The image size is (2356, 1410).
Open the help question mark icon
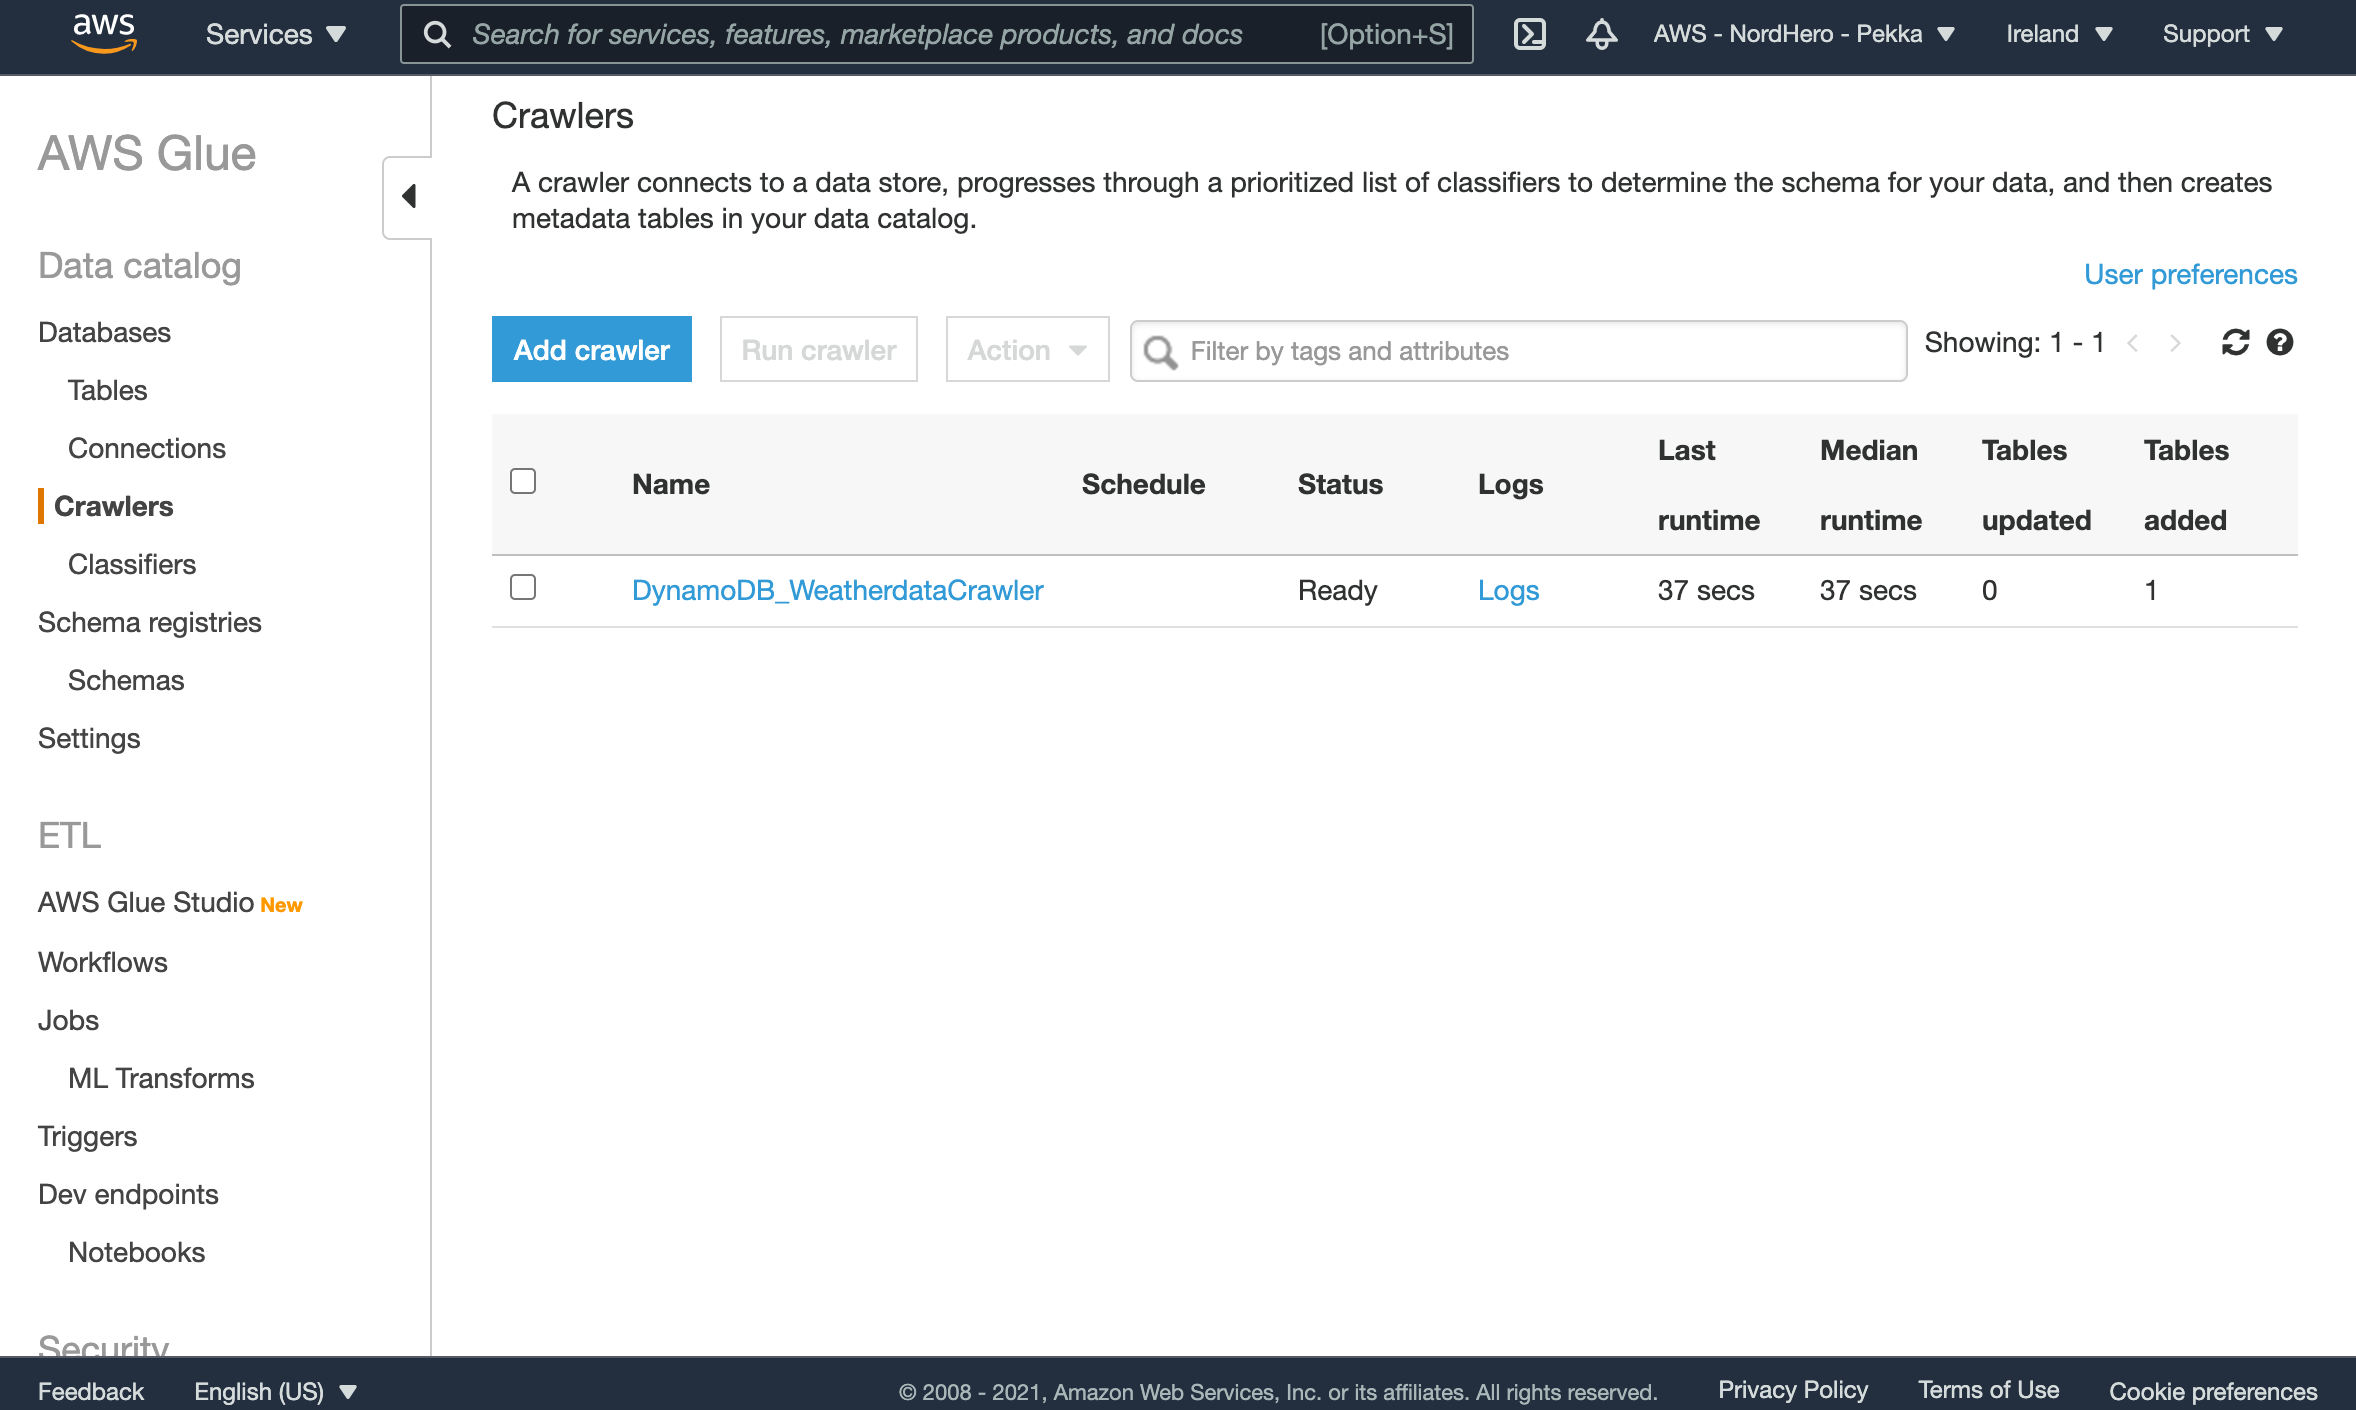tap(2280, 343)
